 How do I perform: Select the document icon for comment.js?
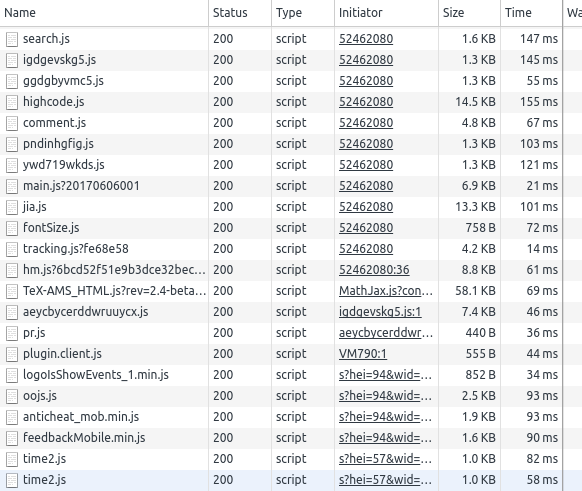click(12, 123)
